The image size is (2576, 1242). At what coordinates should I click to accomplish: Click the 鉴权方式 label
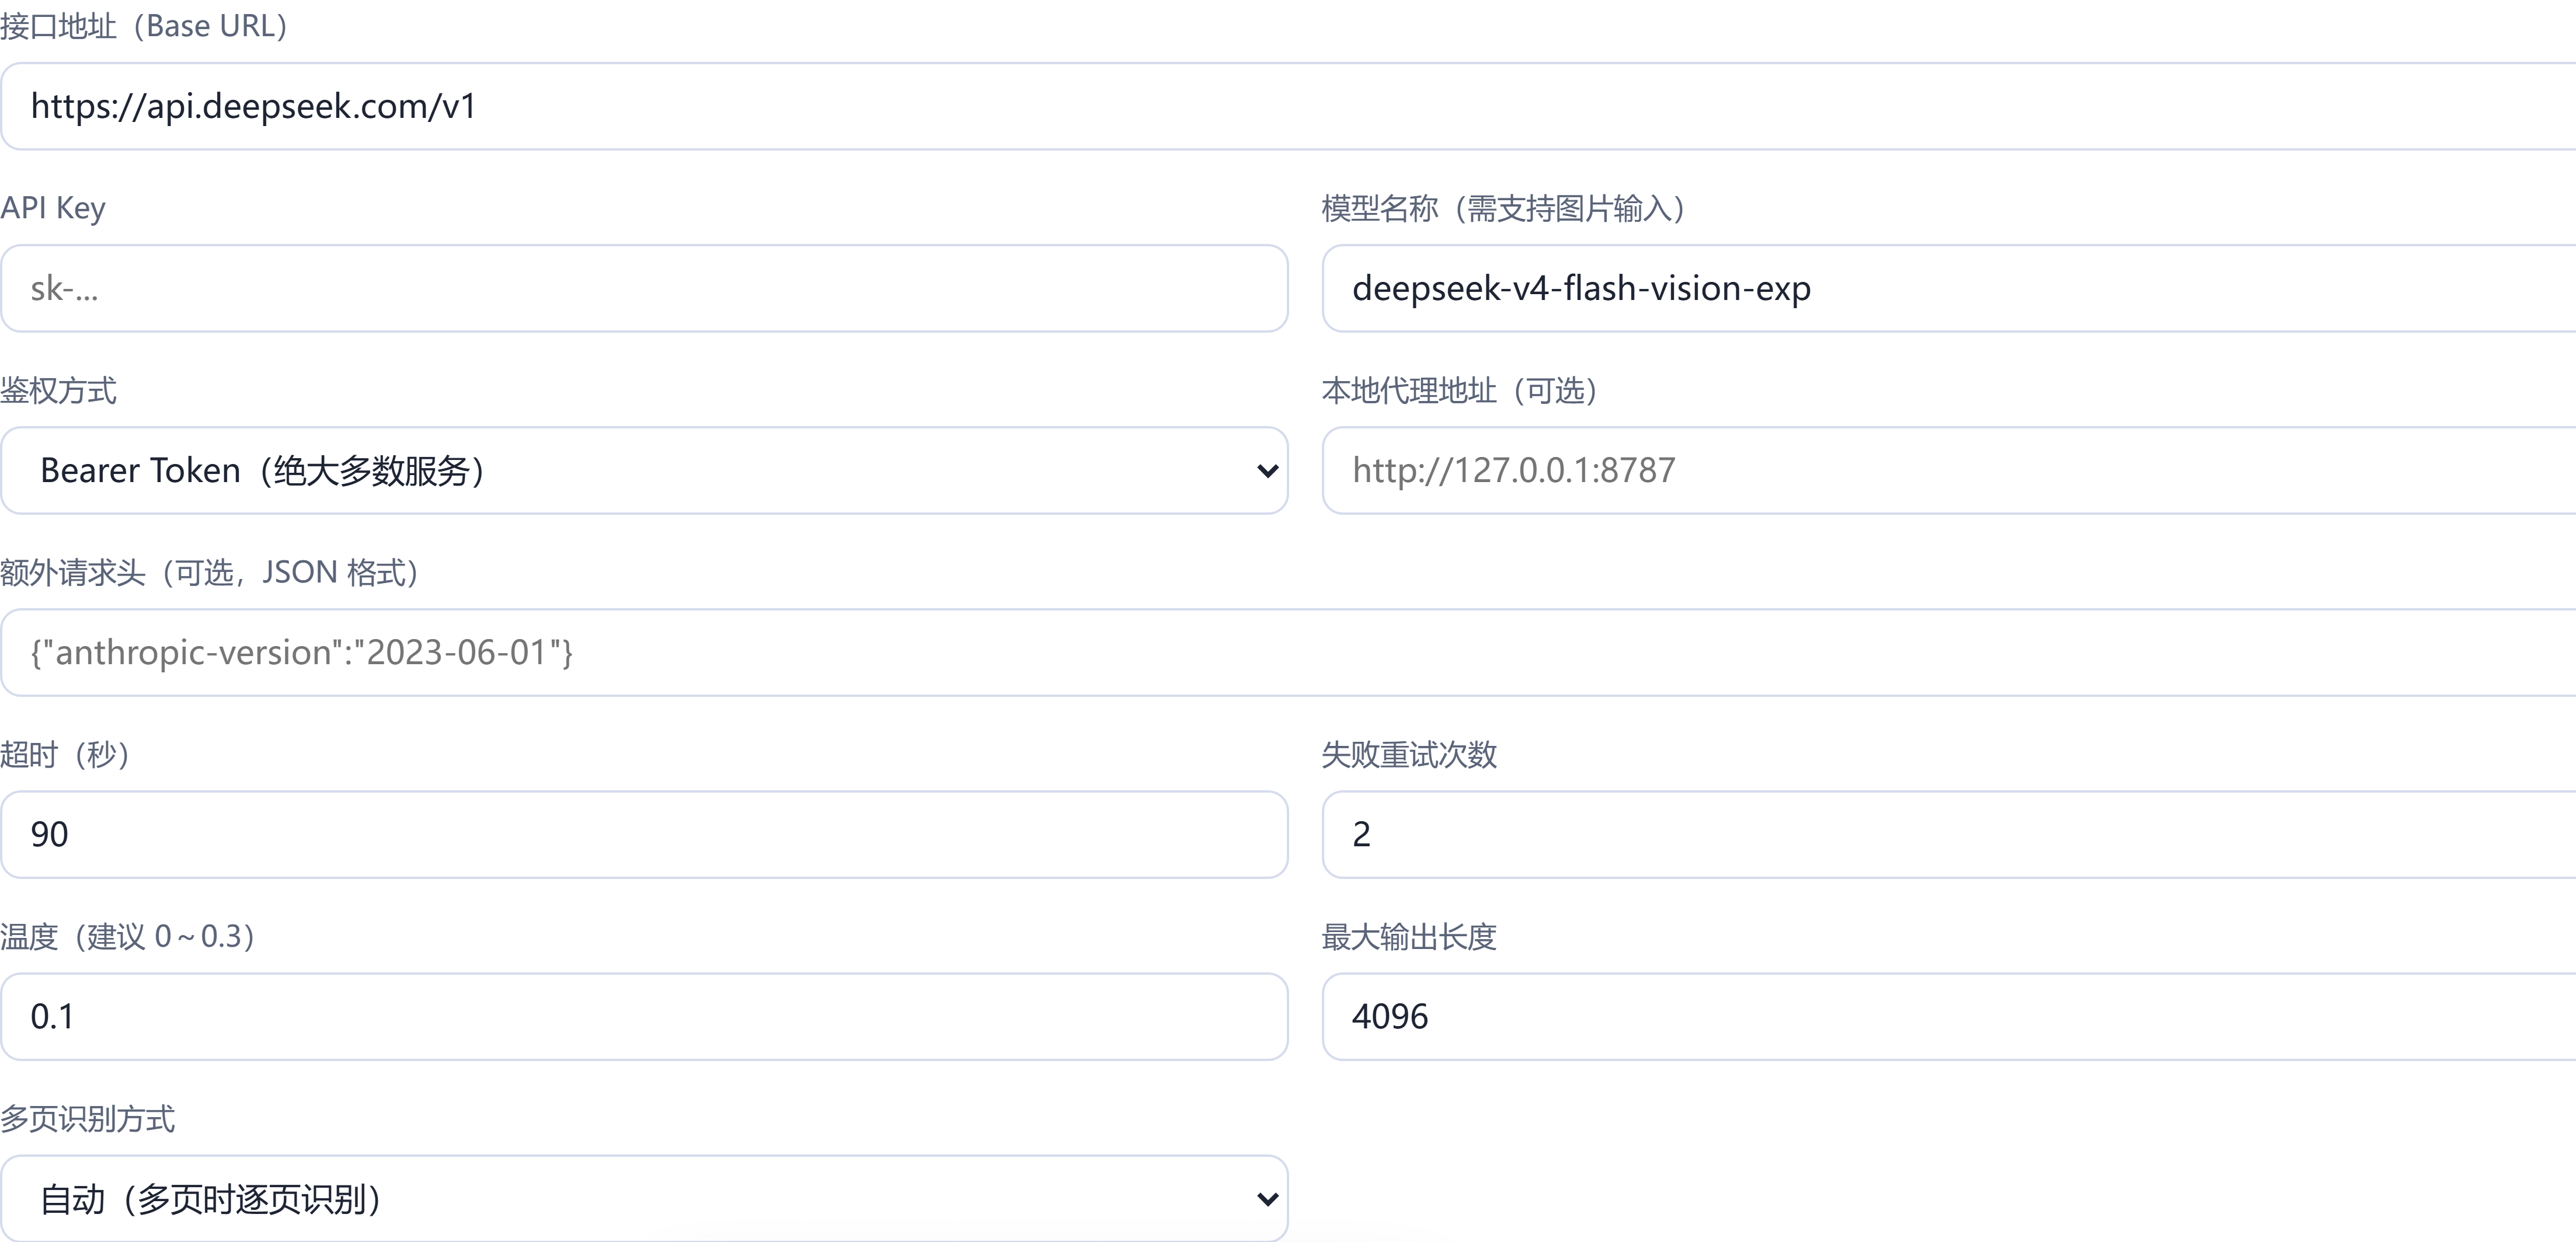pyautogui.click(x=58, y=390)
